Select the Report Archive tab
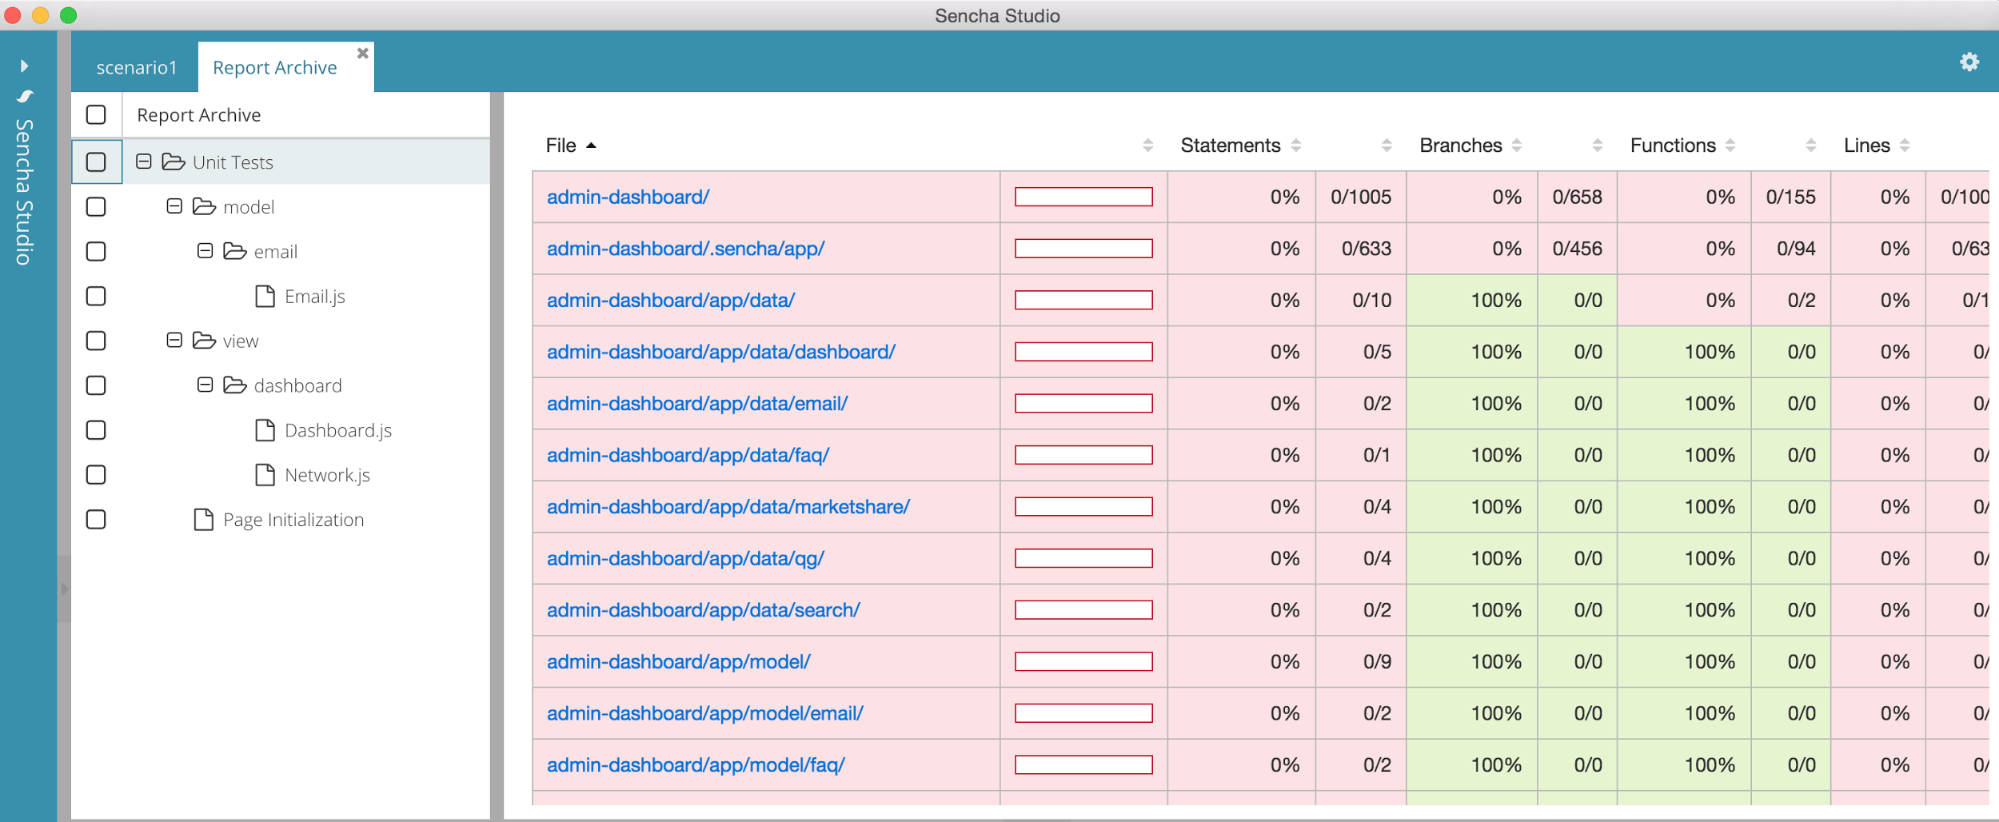Image resolution: width=1999 pixels, height=822 pixels. [275, 67]
